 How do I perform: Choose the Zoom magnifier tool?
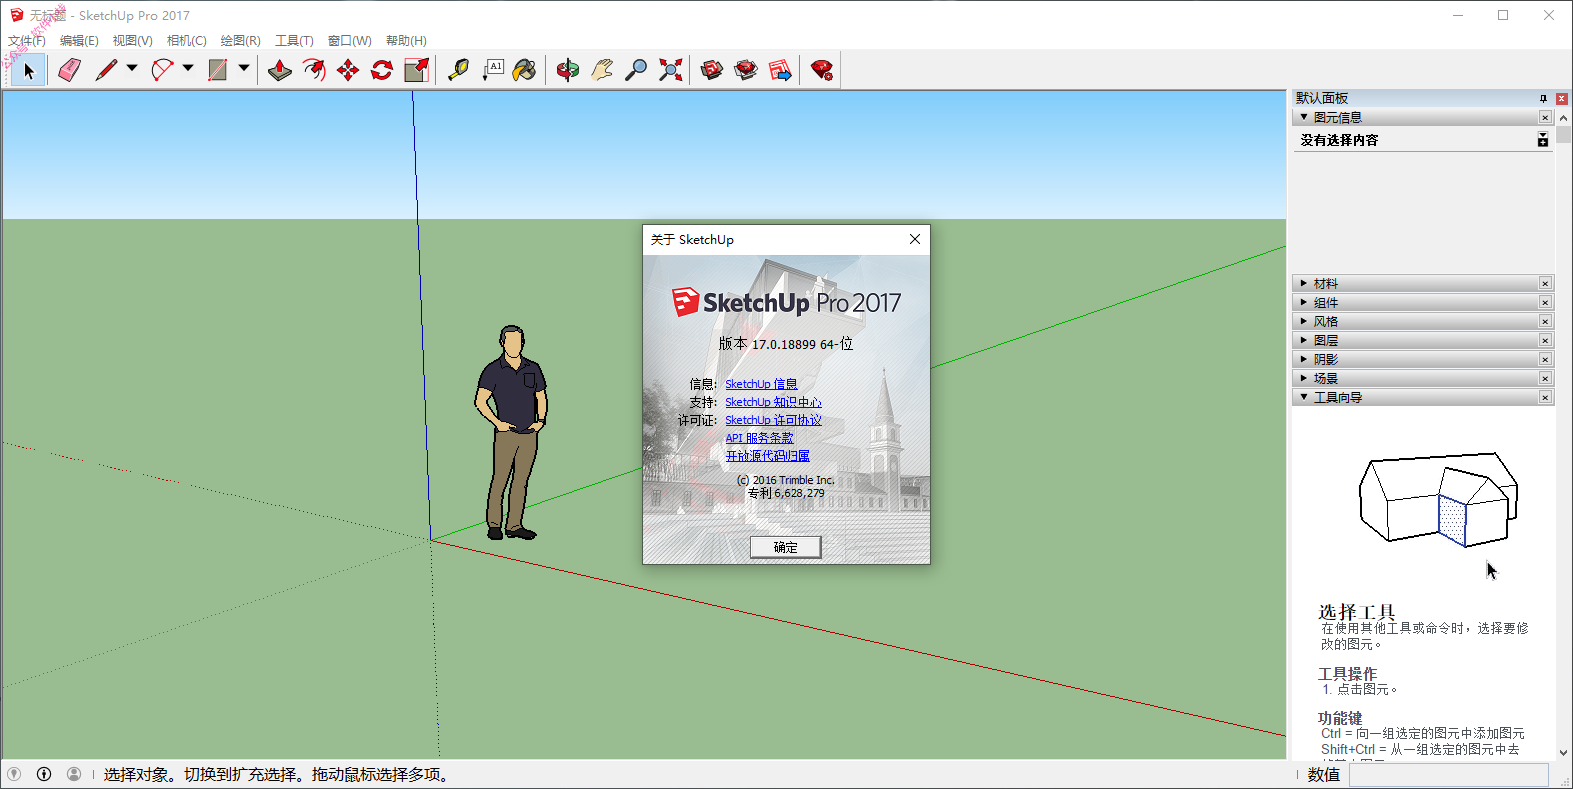click(636, 70)
